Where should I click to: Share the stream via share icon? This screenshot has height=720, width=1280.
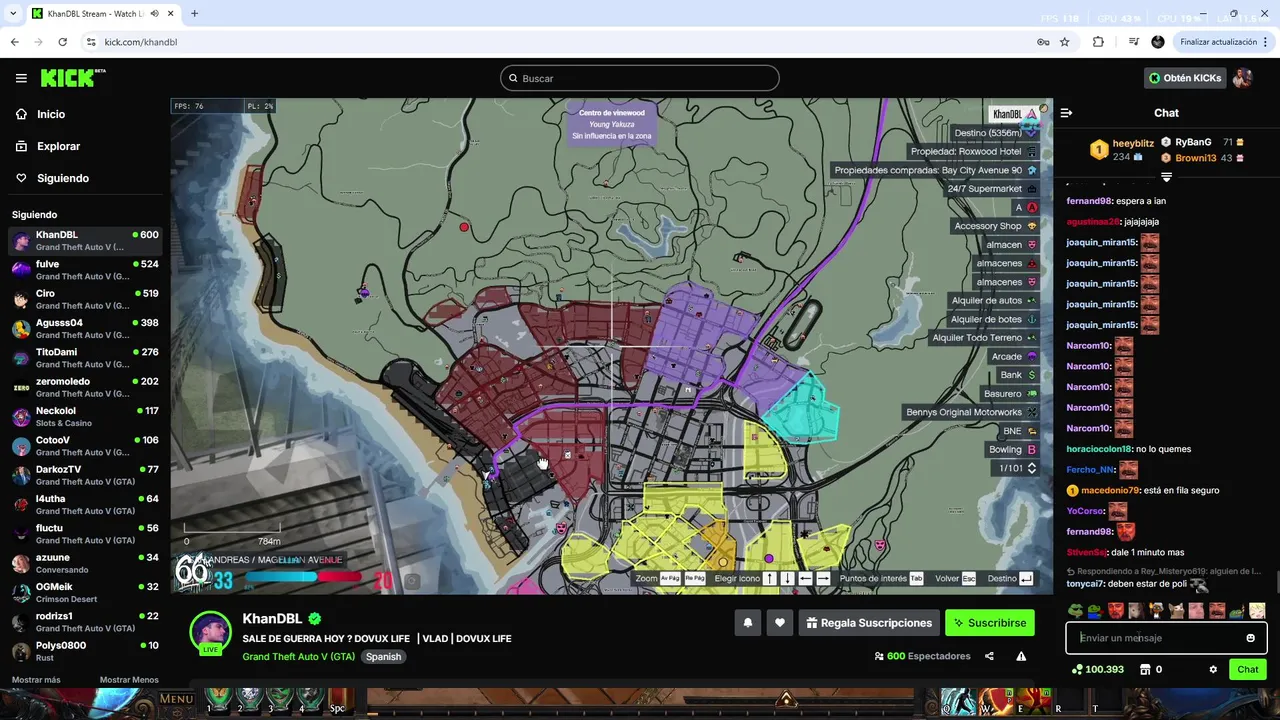click(989, 656)
